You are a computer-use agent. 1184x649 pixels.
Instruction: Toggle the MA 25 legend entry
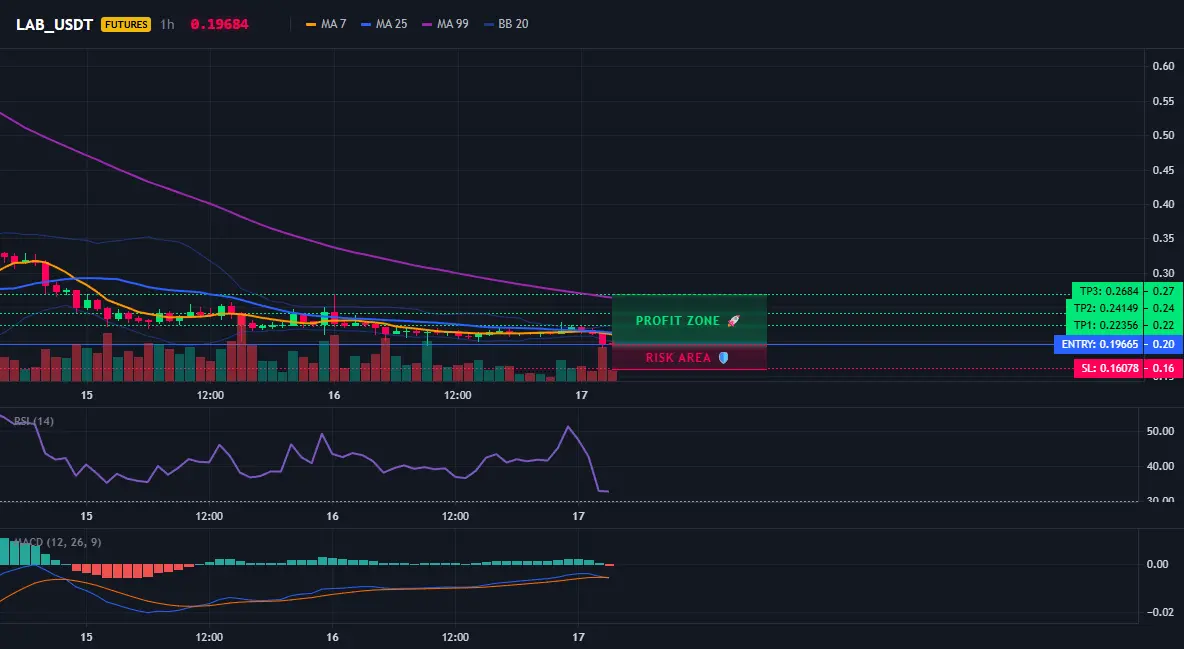click(384, 24)
